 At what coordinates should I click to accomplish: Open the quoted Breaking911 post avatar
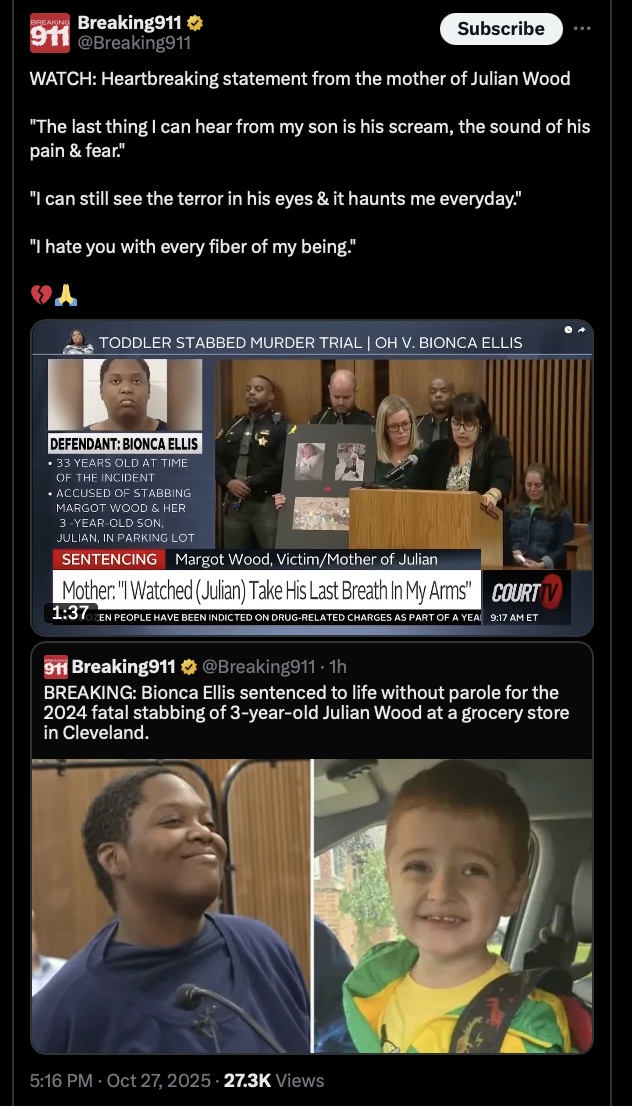(56, 667)
